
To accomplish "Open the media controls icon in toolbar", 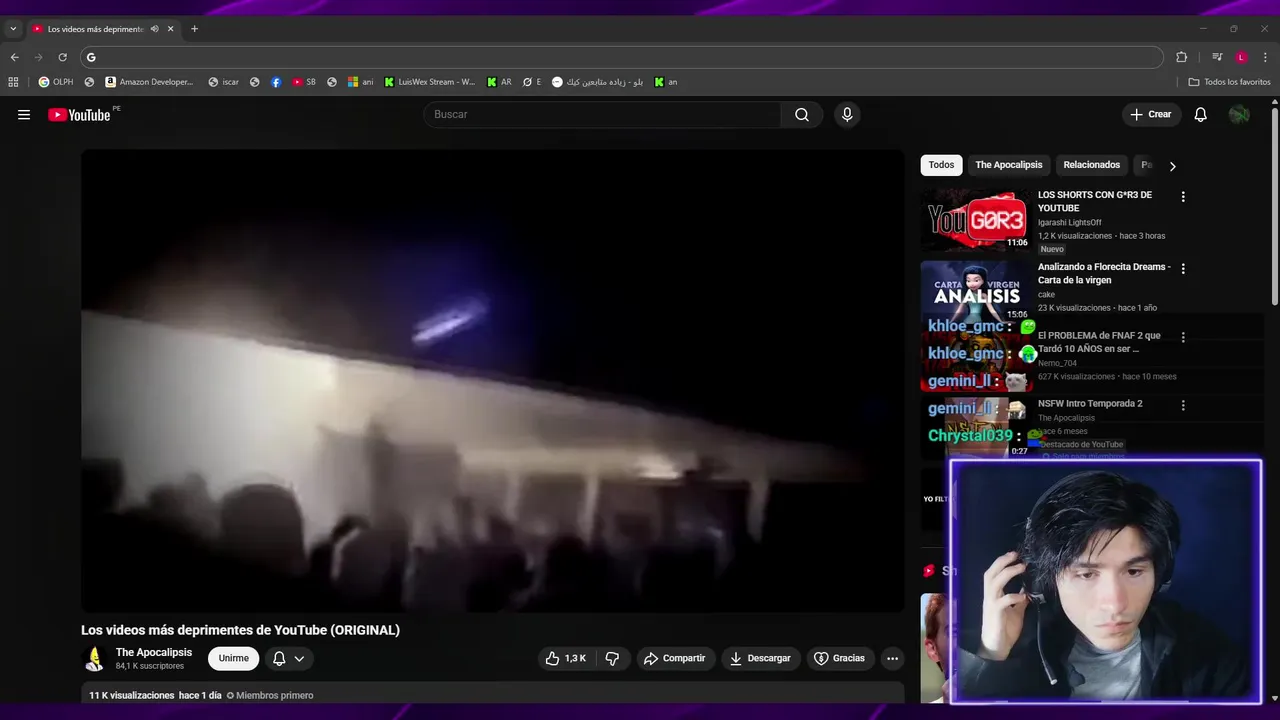I will (1217, 57).
